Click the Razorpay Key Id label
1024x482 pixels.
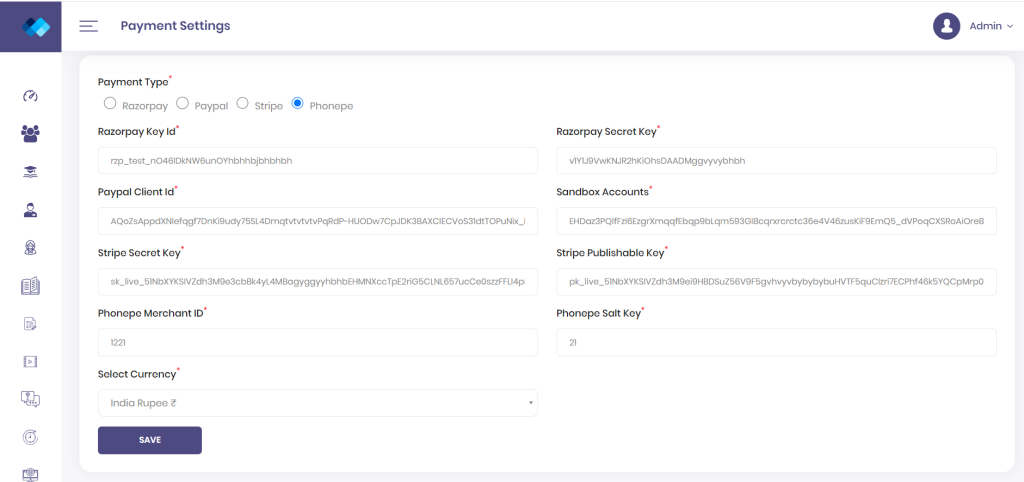[137, 131]
